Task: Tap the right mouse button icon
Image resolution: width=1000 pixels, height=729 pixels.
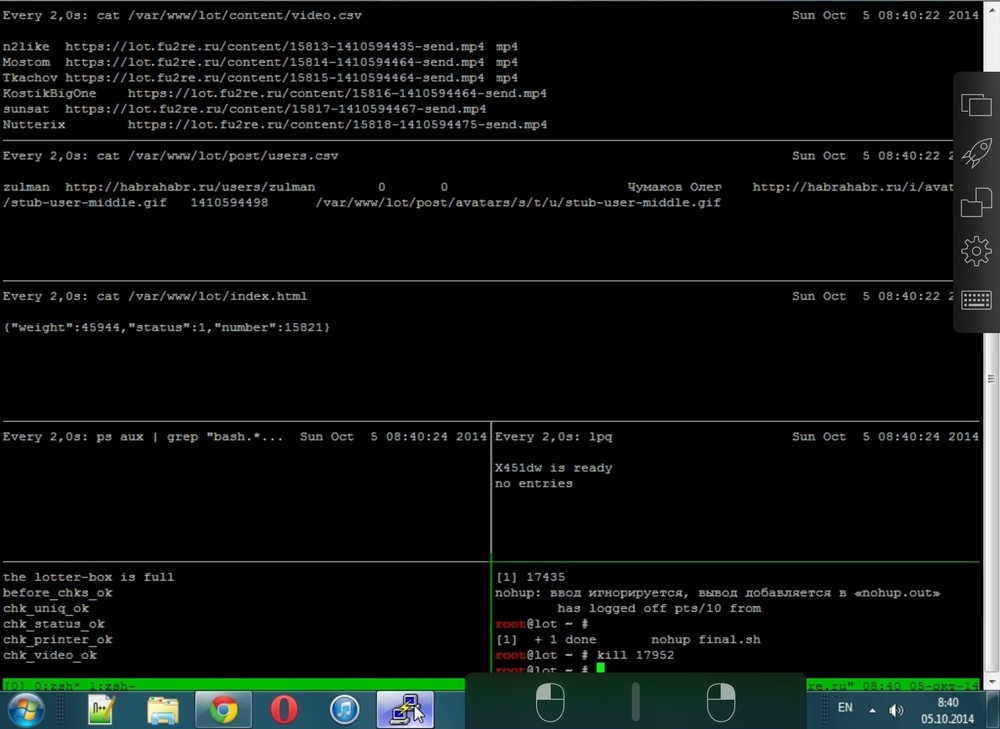Action: point(721,702)
